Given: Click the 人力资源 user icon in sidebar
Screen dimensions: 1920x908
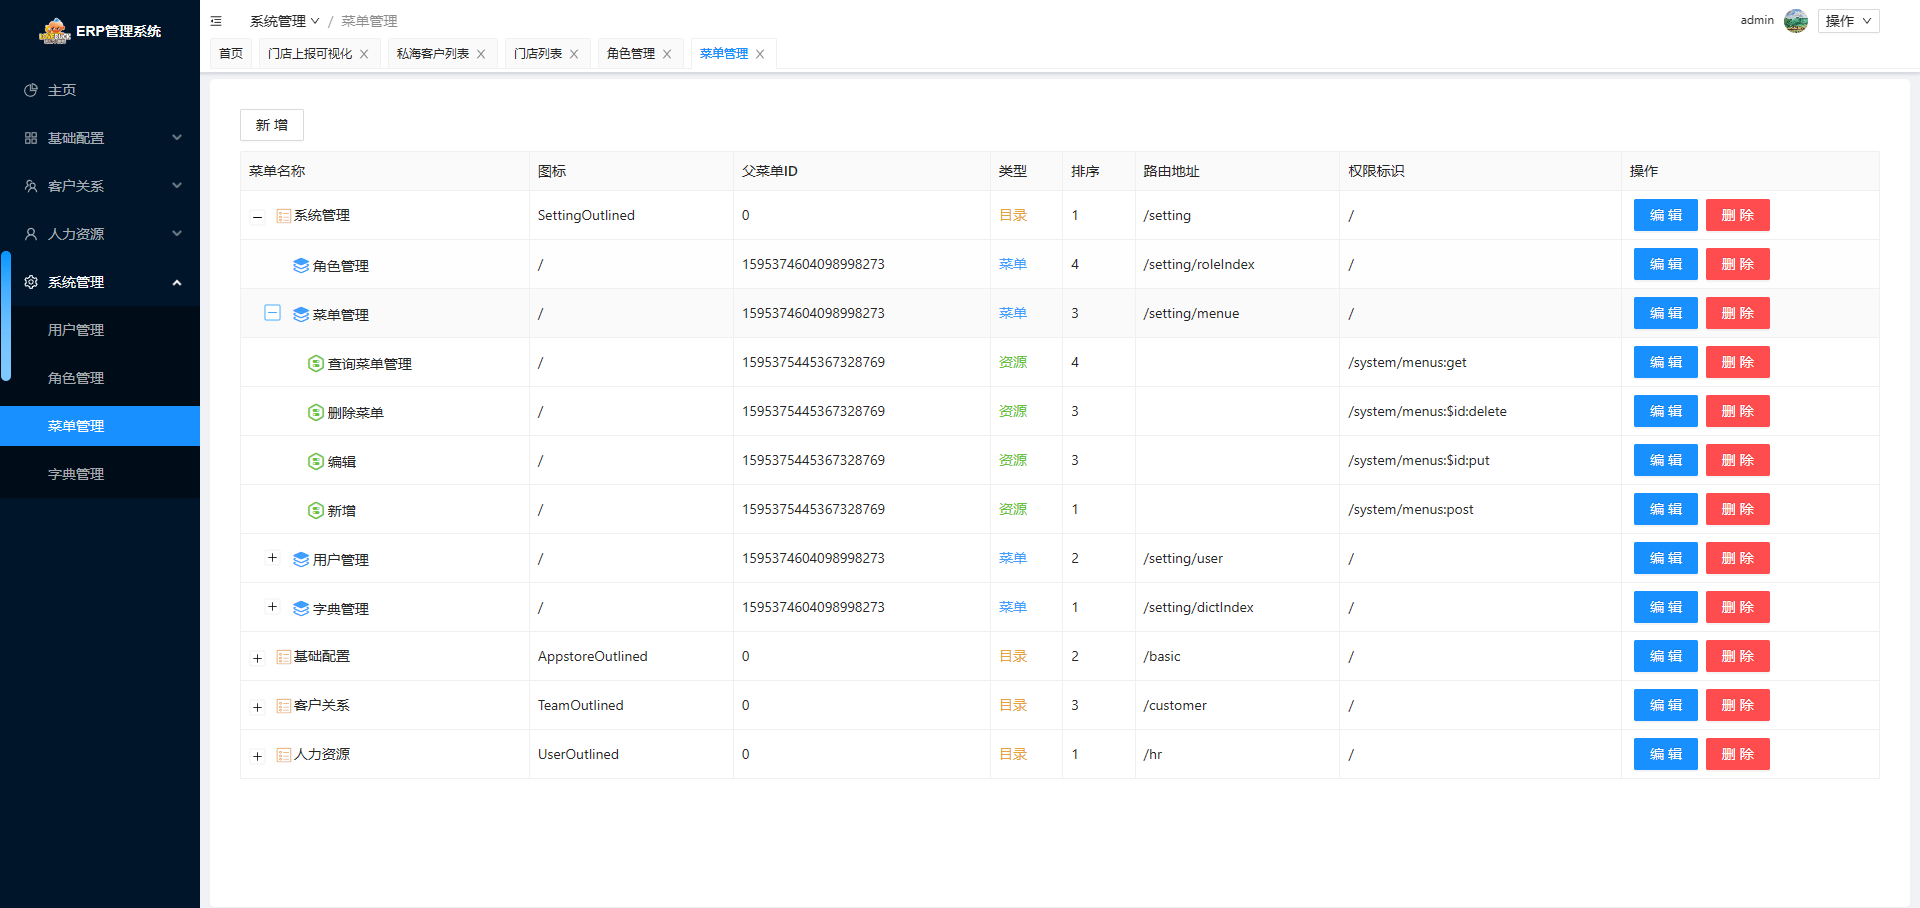Looking at the screenshot, I should click(31, 234).
